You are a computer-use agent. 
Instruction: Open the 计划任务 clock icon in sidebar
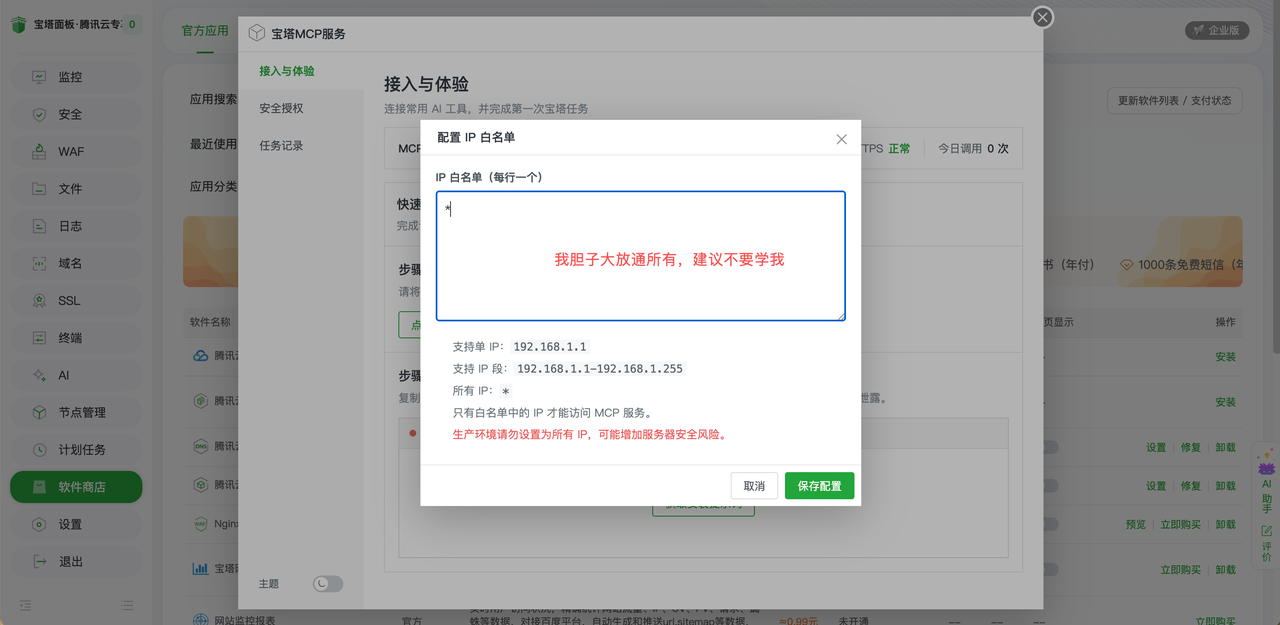coord(39,450)
